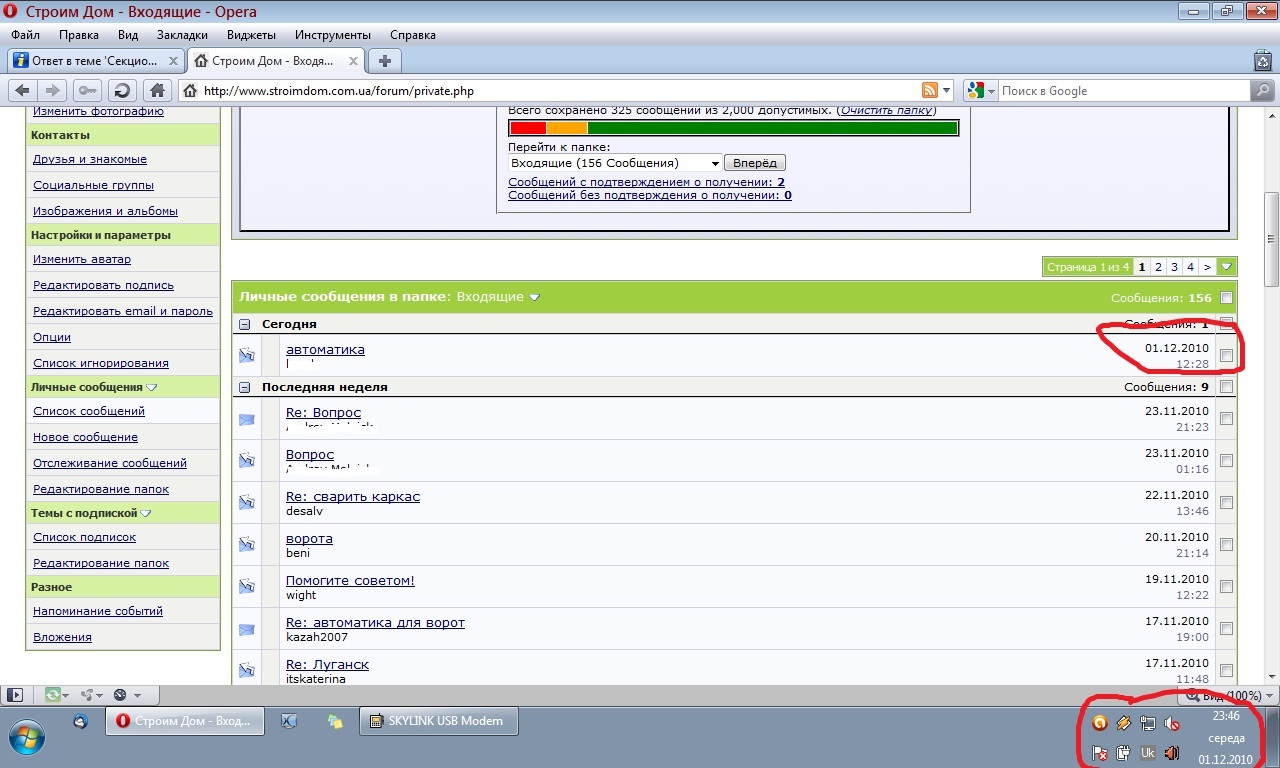Launch Thunderbird from the taskbar

tap(80, 721)
